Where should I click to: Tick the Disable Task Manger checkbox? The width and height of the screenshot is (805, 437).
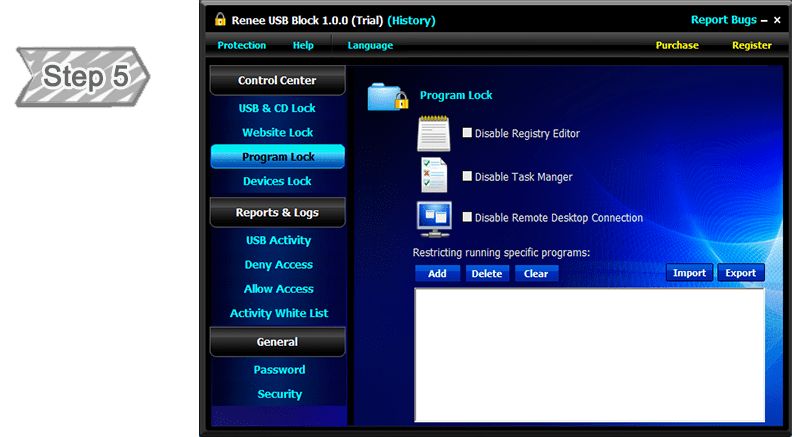point(467,176)
